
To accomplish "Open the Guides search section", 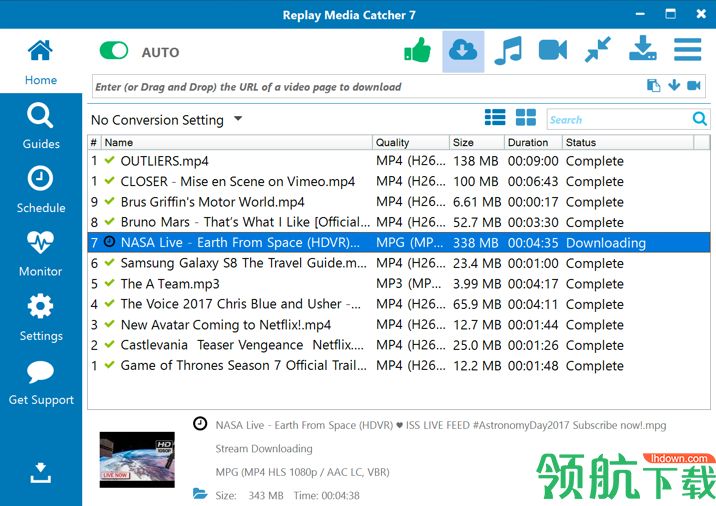I will tap(41, 126).
